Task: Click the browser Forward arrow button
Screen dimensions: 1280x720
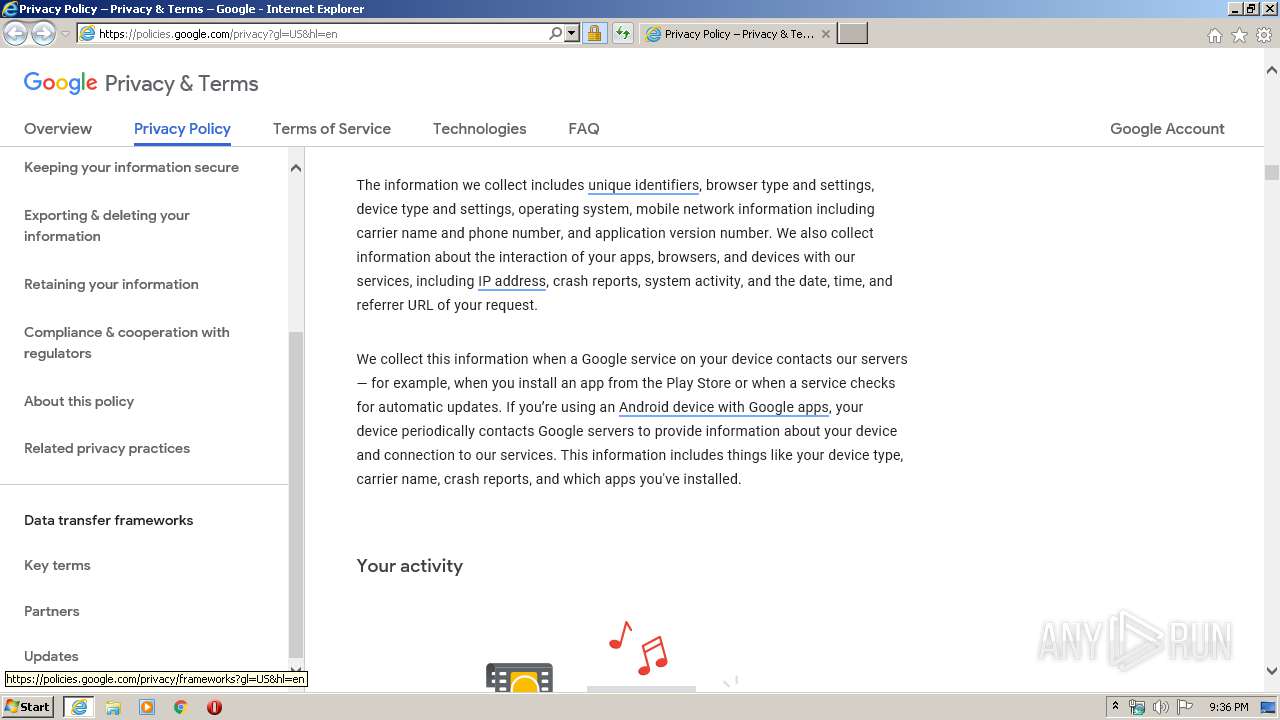Action: pyautogui.click(x=43, y=33)
